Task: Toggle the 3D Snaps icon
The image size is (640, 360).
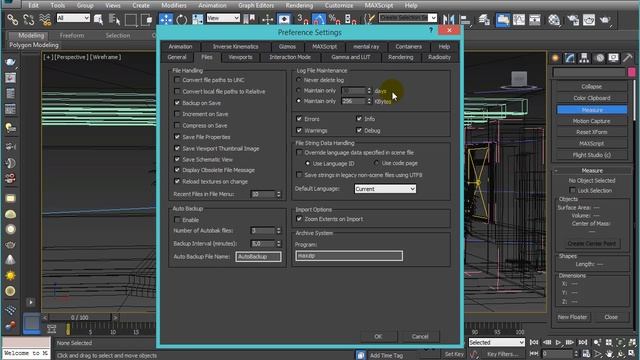Action: click(x=302, y=19)
